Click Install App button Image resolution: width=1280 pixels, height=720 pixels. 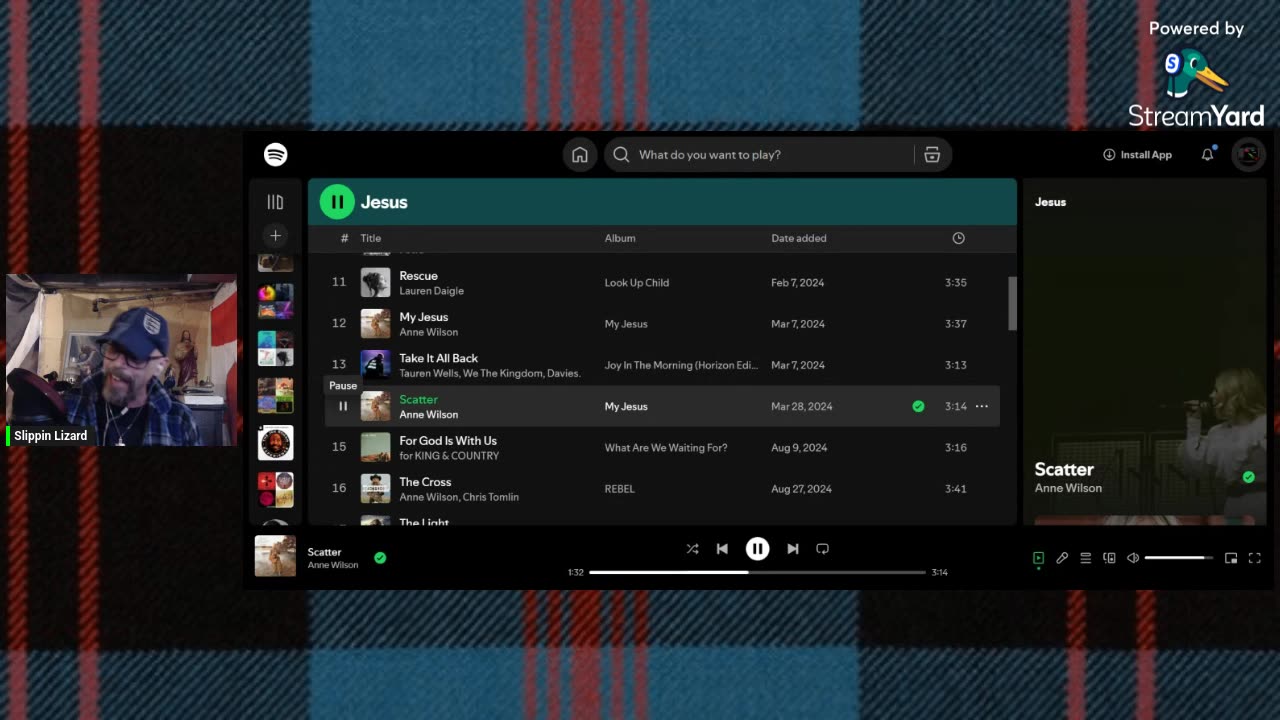1137,155
